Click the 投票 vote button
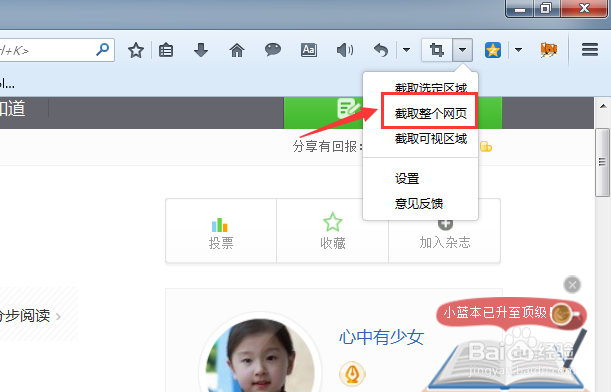 pos(221,231)
